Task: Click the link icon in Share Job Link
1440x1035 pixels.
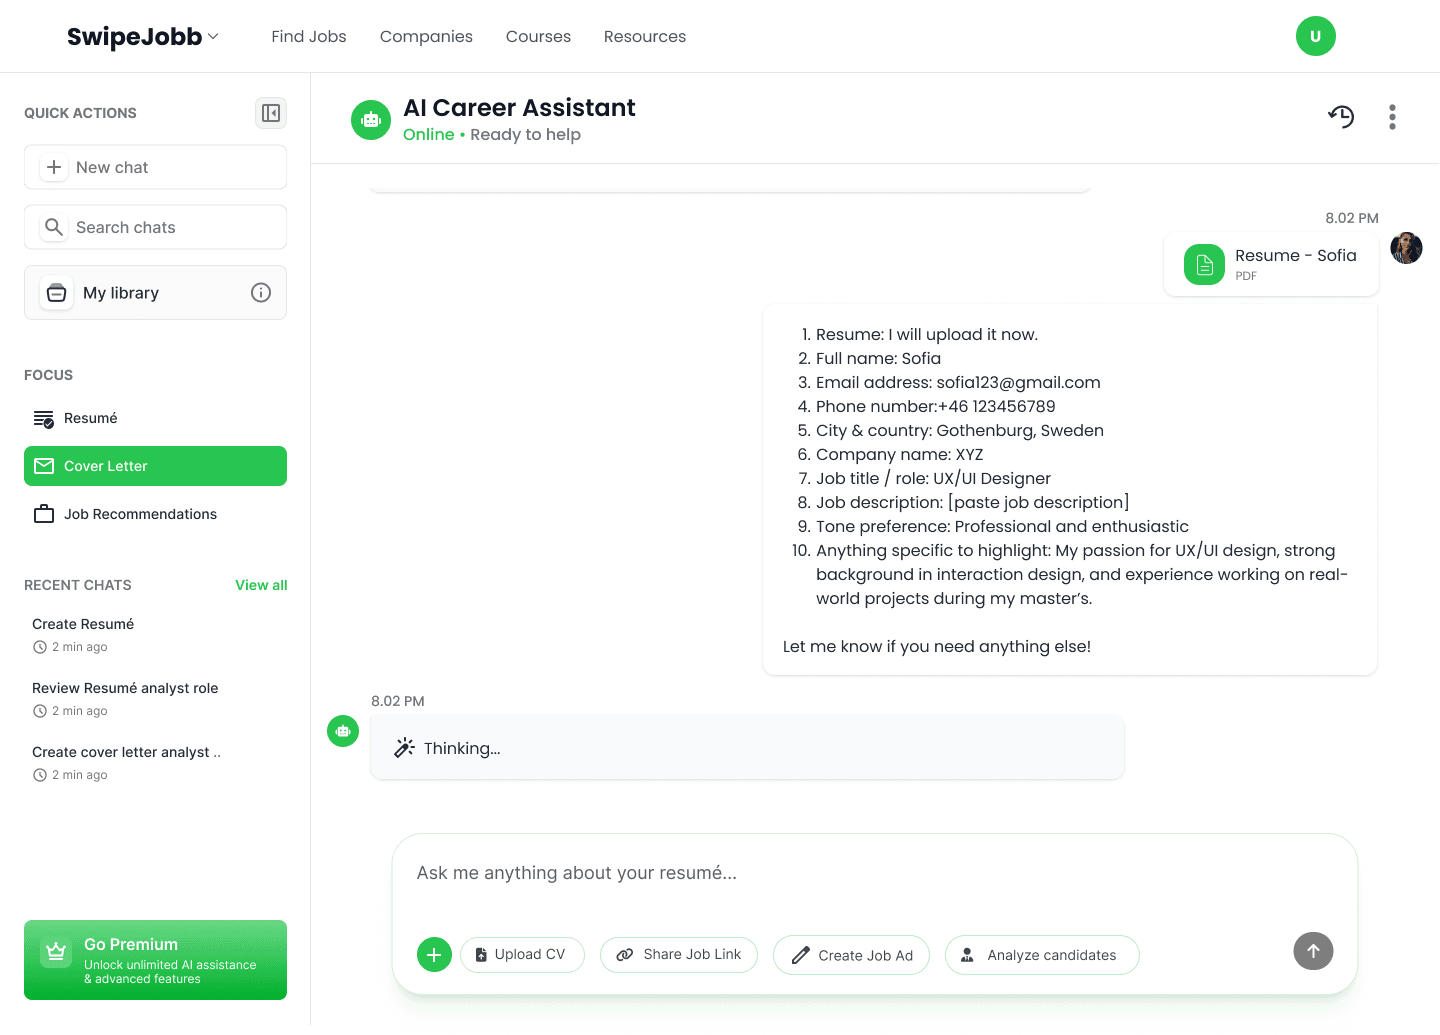Action: pyautogui.click(x=625, y=955)
